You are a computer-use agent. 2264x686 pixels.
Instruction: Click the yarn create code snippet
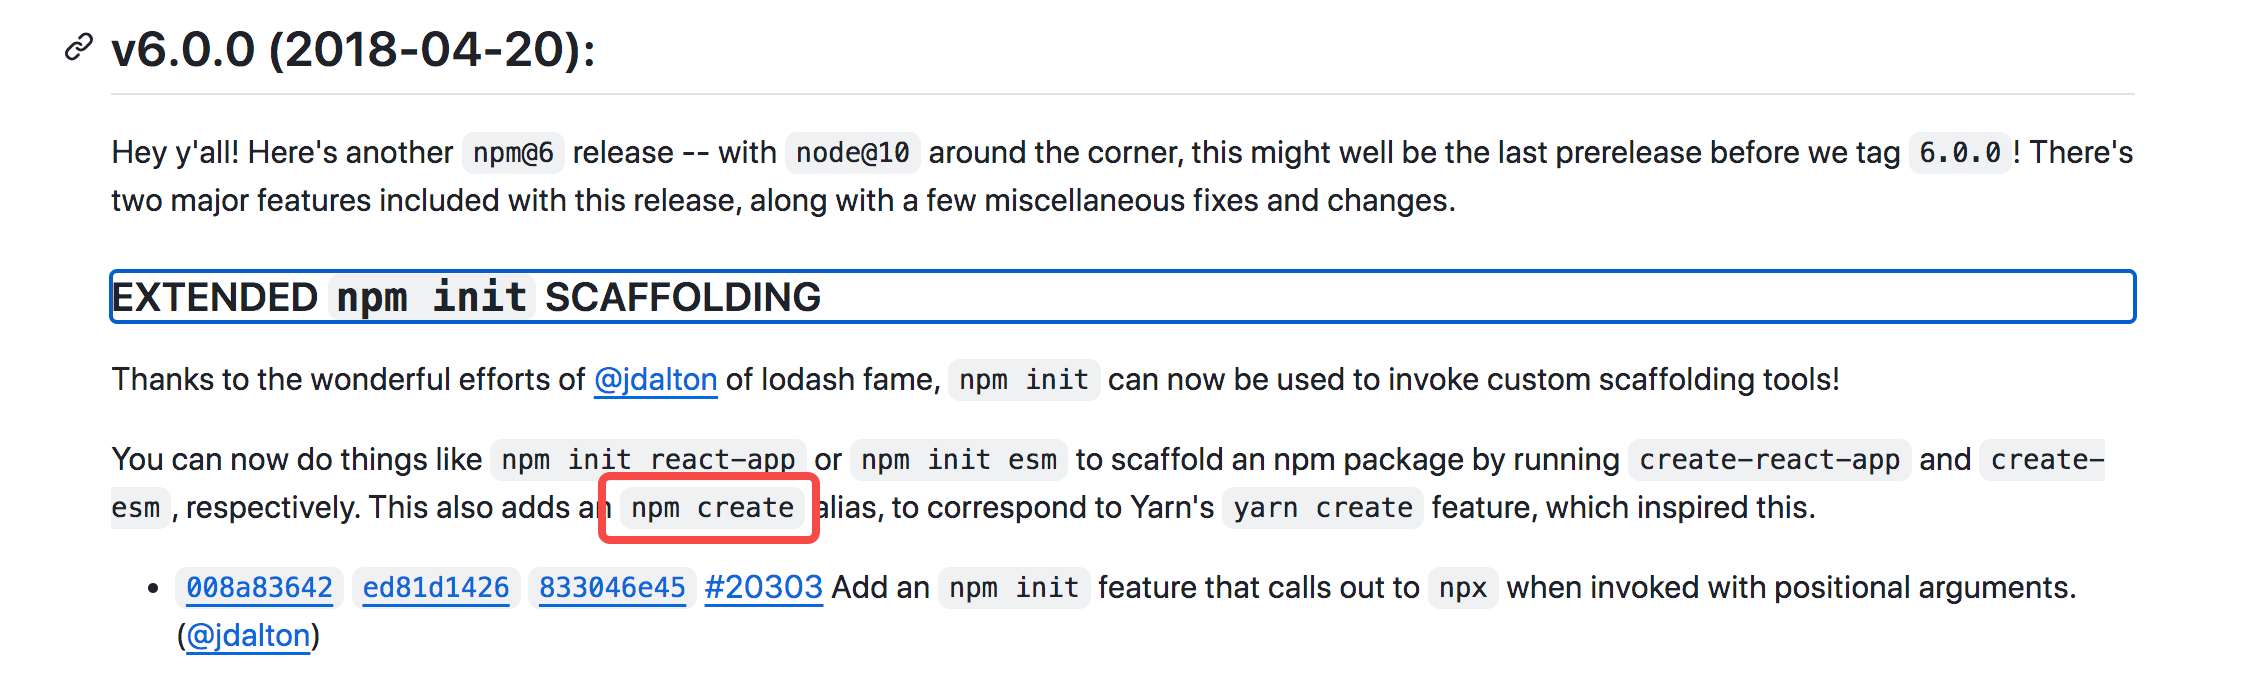coord(1323,508)
